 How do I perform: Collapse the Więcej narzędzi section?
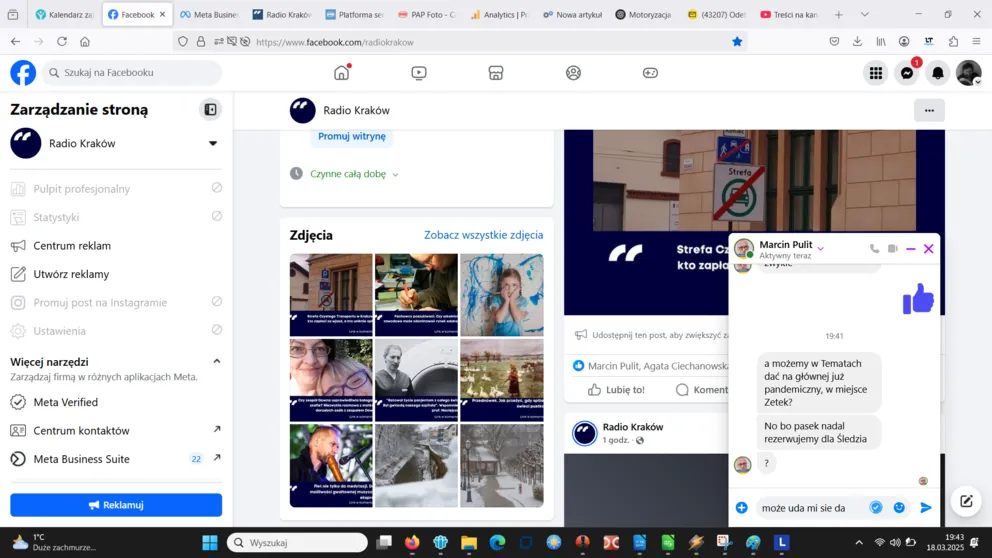pos(216,361)
